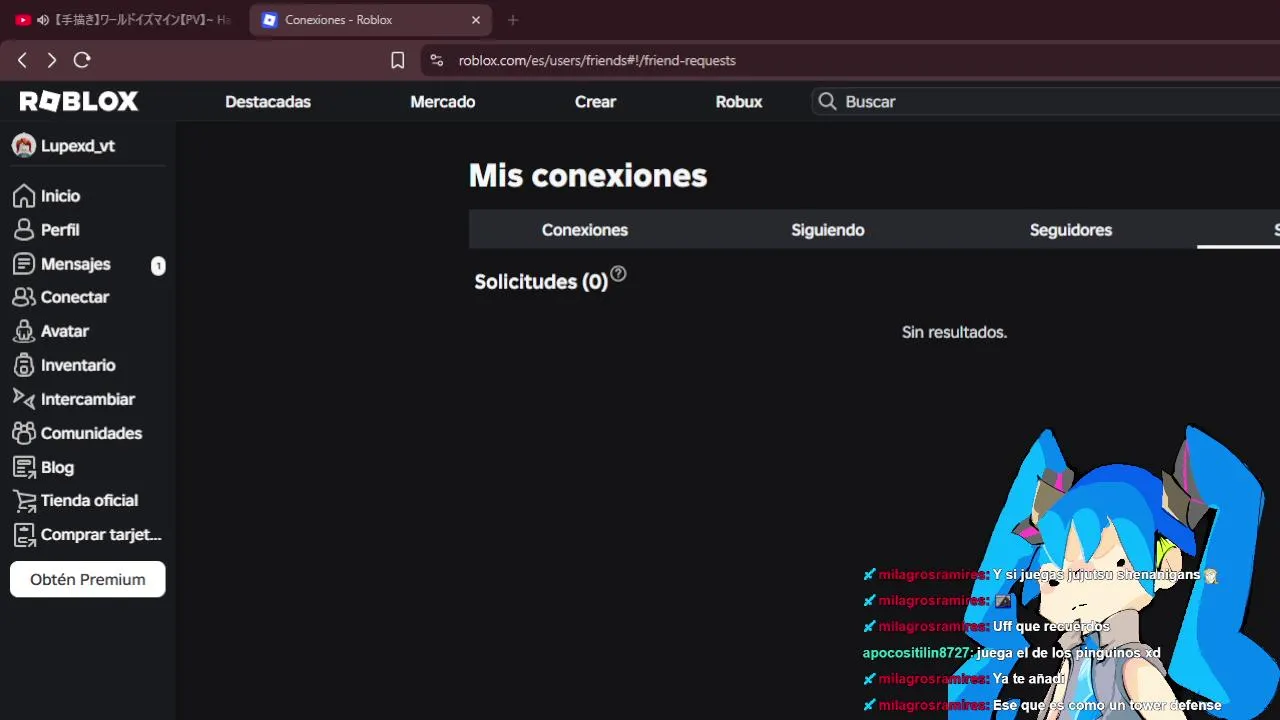Click the Solicitudes (0) label

click(541, 282)
